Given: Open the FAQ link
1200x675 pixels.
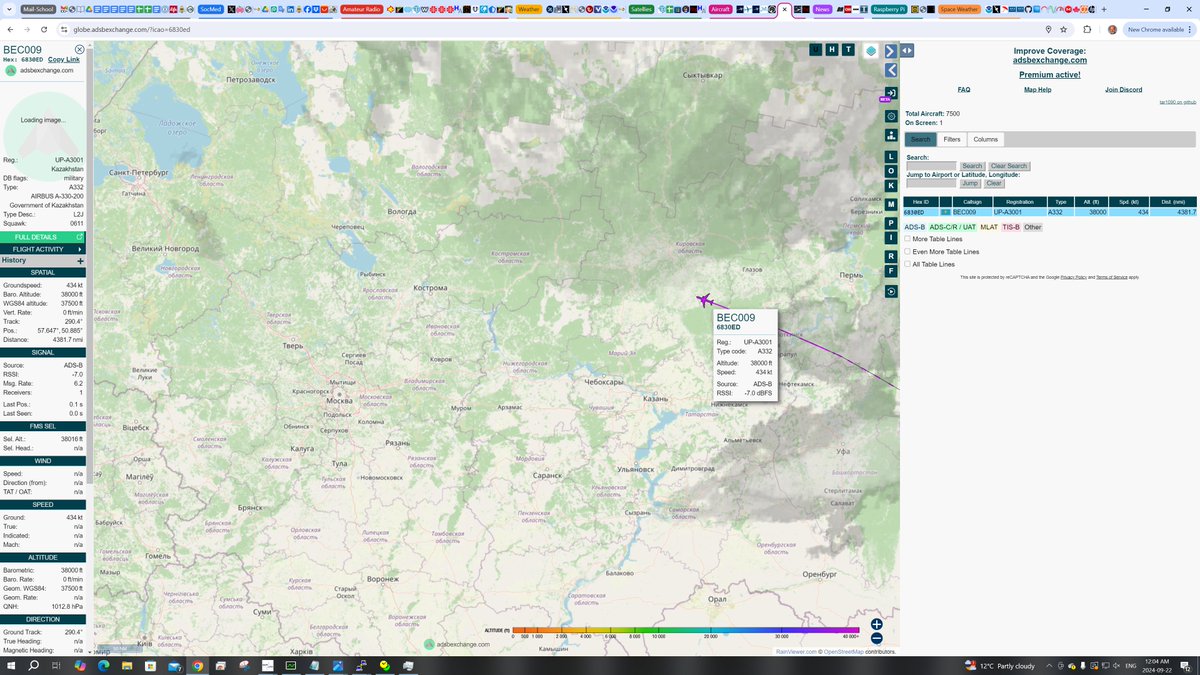Looking at the screenshot, I should coord(964,90).
